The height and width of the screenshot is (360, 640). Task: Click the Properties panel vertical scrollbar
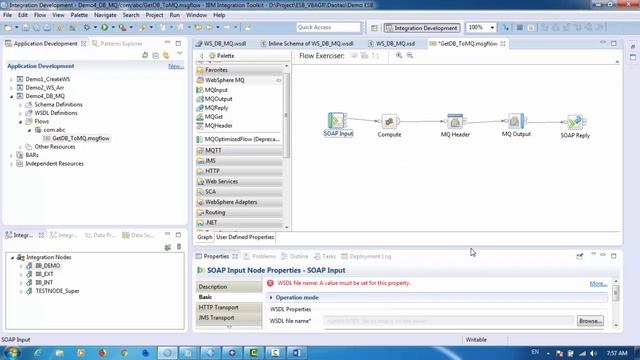pyautogui.click(x=616, y=293)
